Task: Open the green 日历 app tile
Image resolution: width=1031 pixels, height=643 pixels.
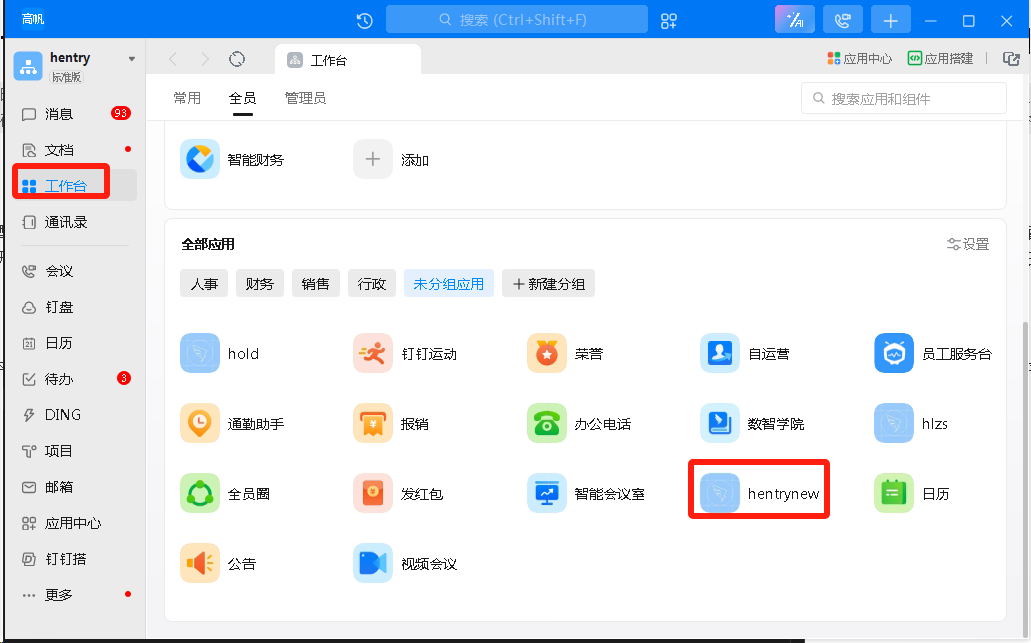Action: [x=894, y=493]
